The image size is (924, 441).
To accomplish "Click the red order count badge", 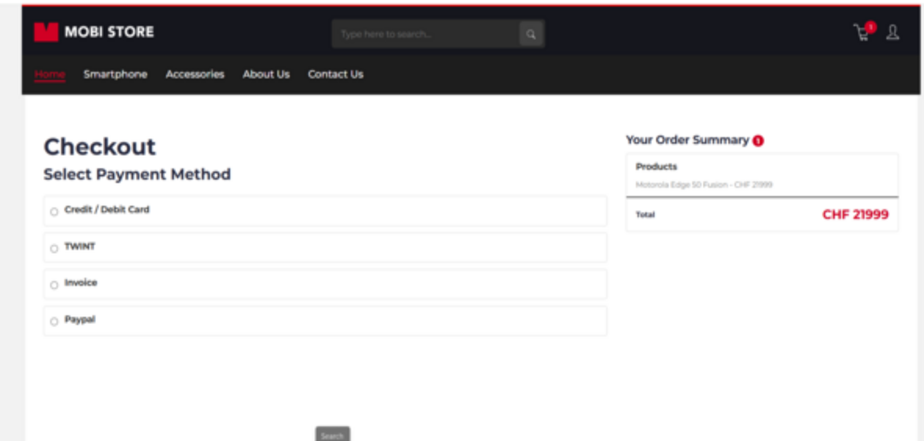I will pos(758,141).
